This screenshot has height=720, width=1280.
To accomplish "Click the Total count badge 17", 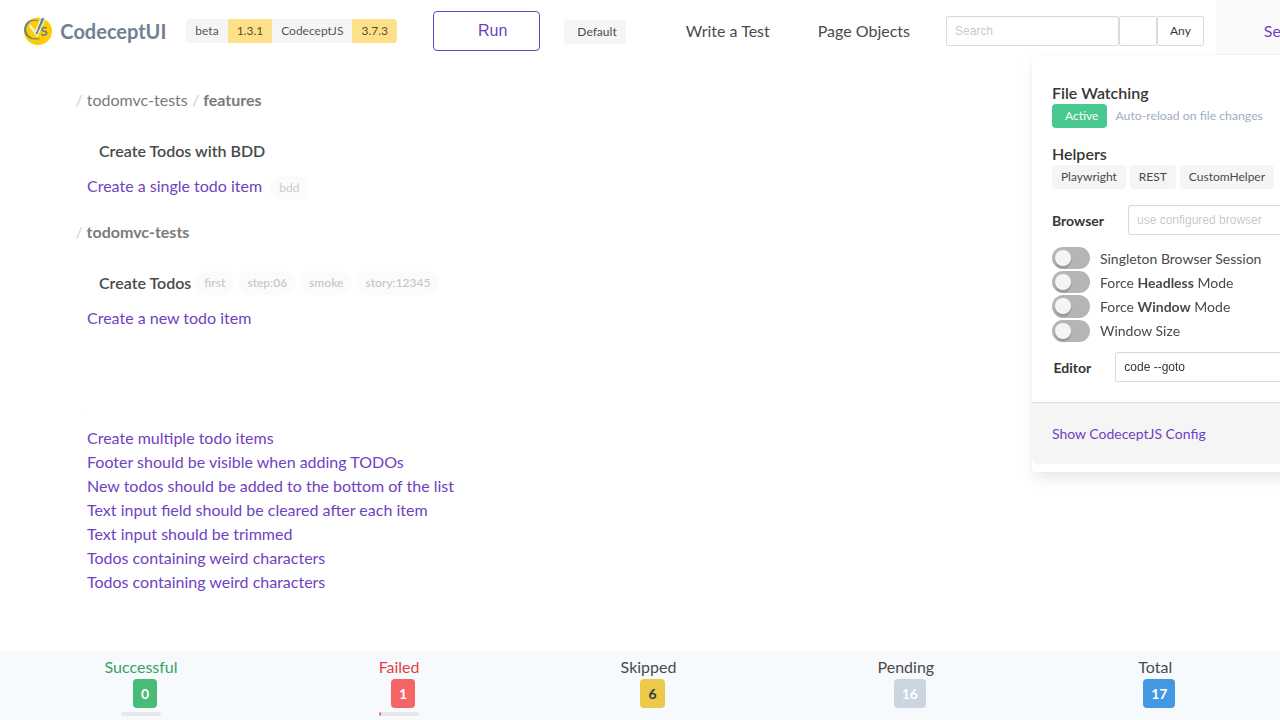I will pyautogui.click(x=1159, y=694).
